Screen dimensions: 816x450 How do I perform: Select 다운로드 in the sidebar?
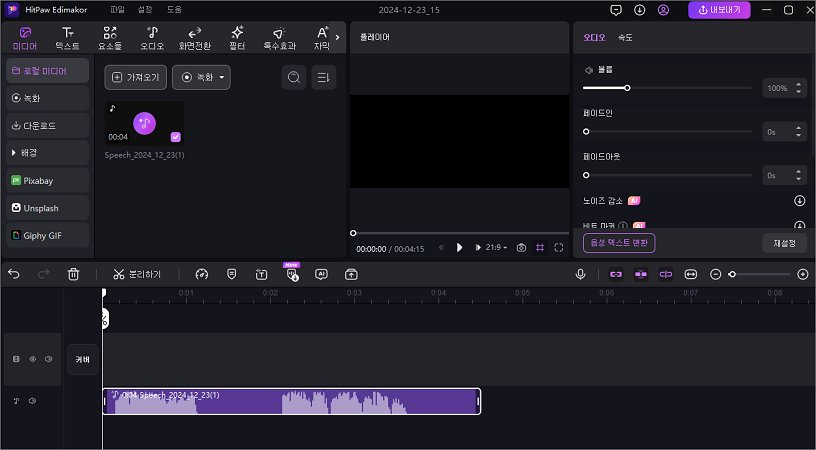(47, 126)
